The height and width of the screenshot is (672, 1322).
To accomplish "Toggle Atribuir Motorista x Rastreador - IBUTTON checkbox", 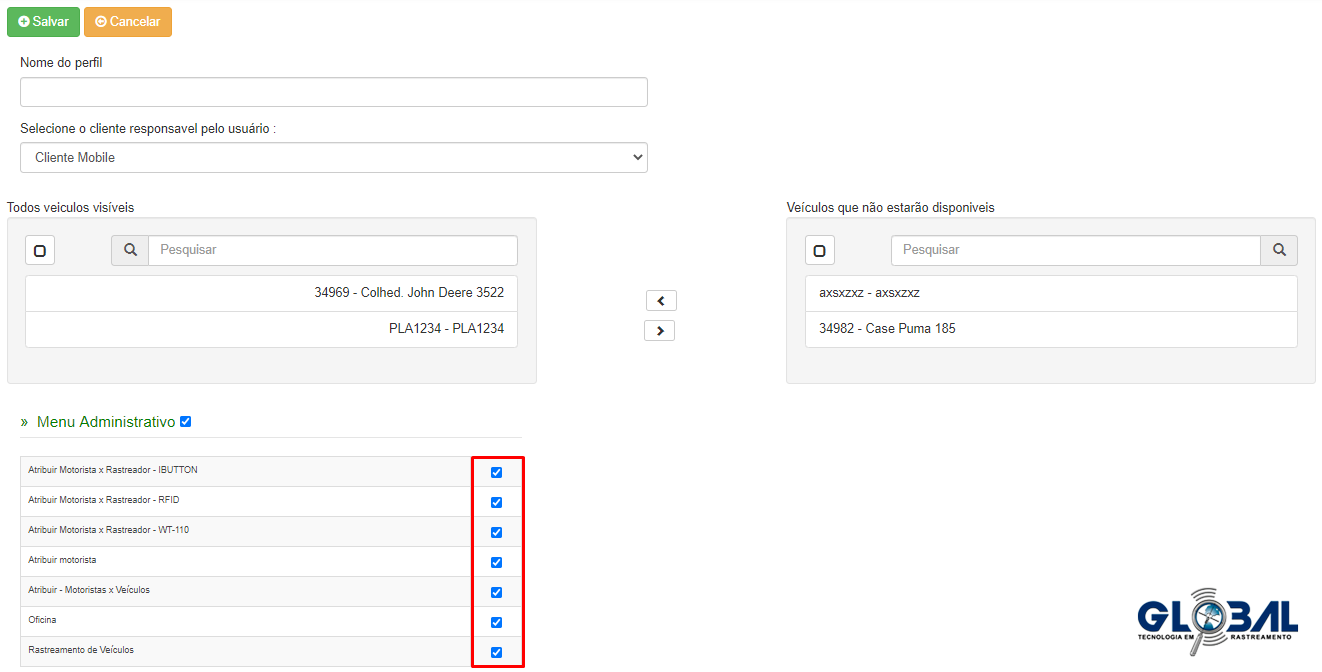I will pos(496,472).
